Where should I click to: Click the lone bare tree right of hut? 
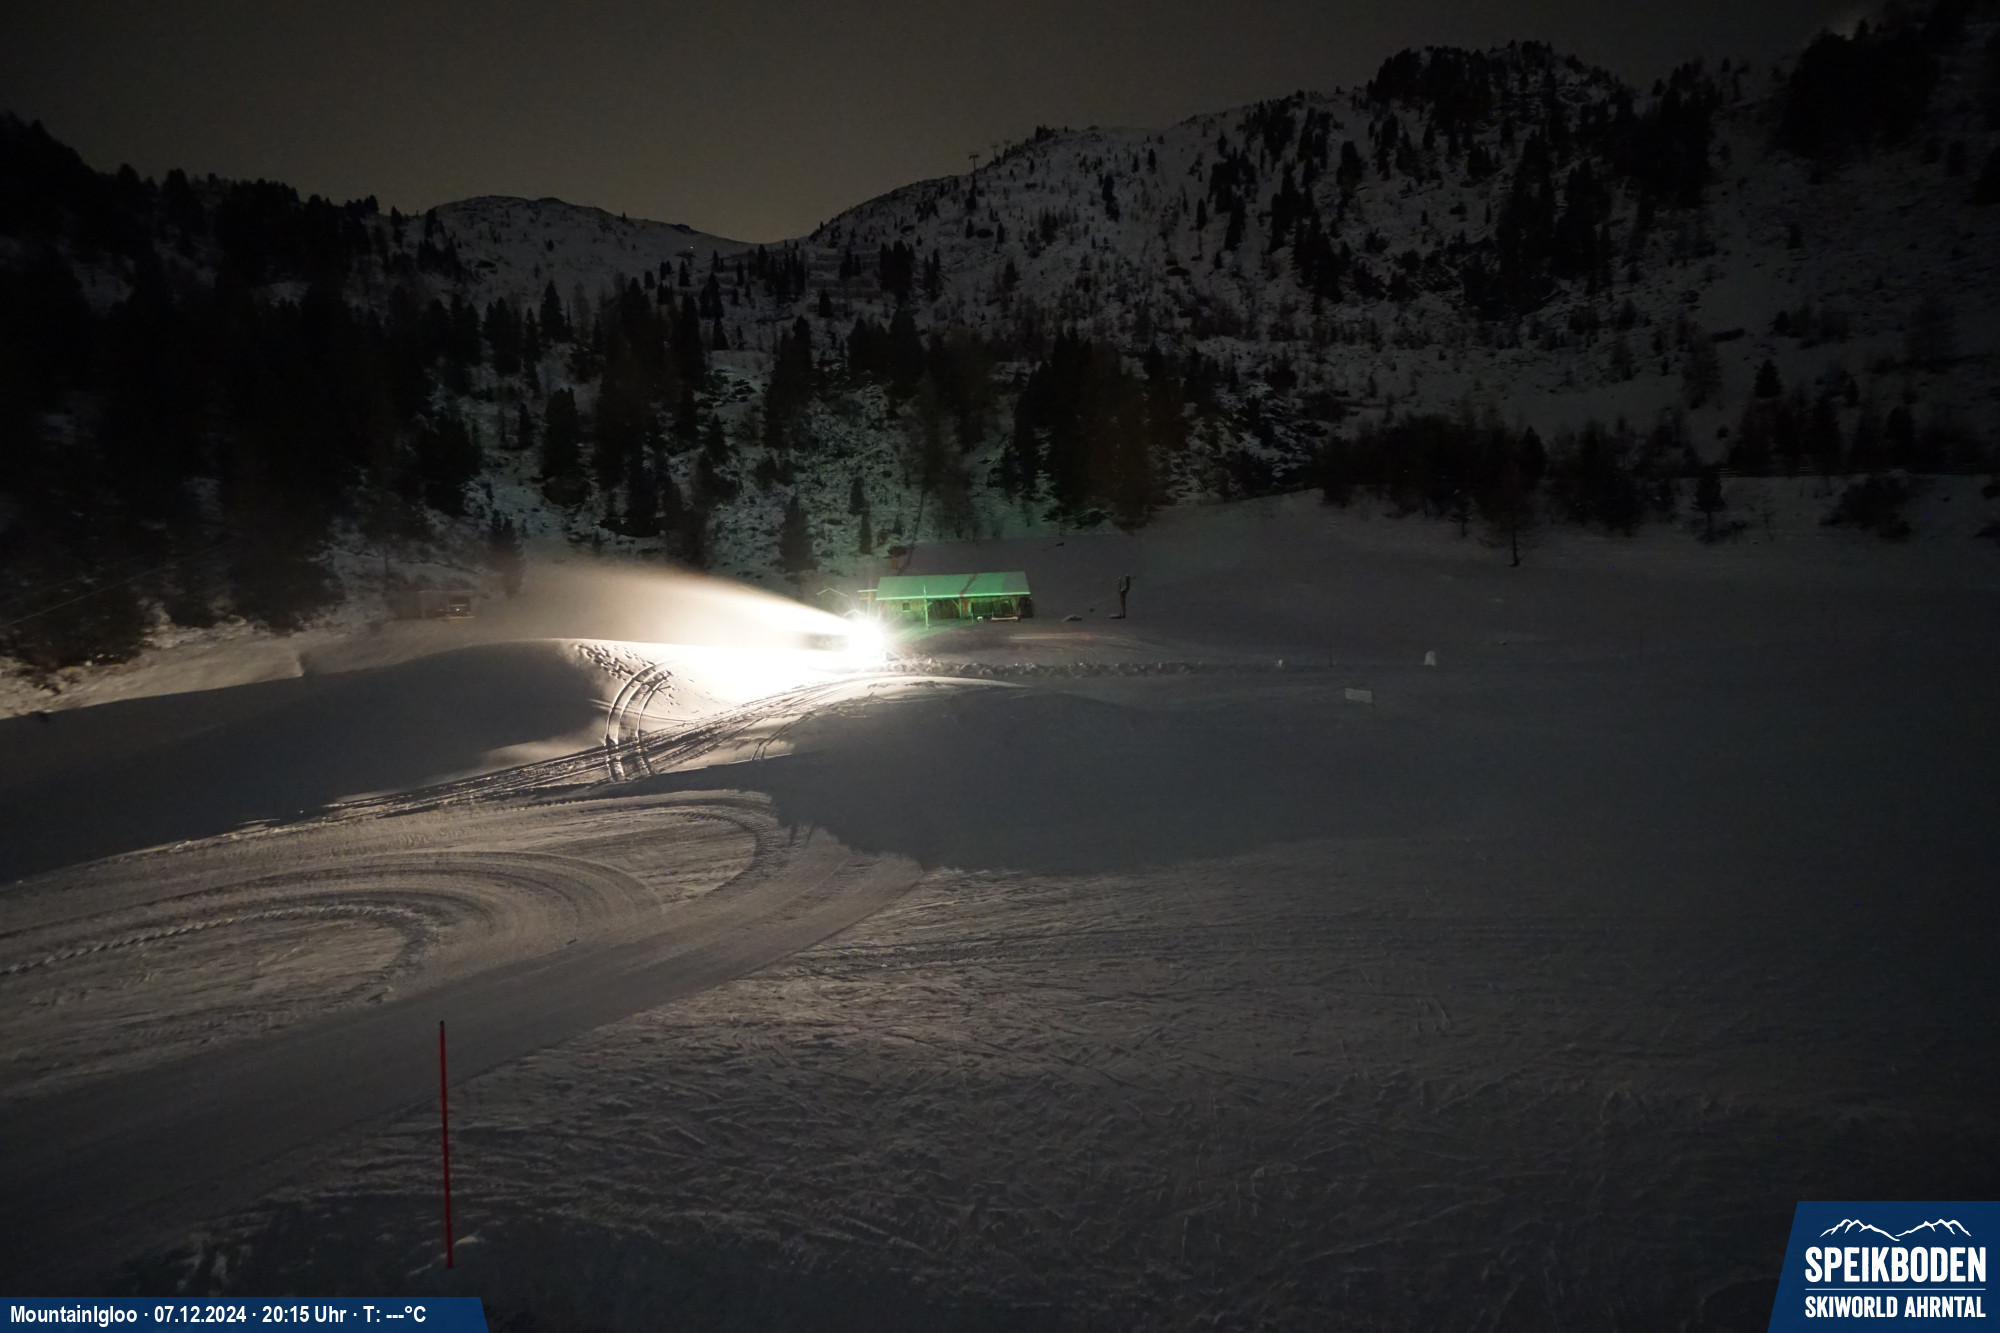1513,535
